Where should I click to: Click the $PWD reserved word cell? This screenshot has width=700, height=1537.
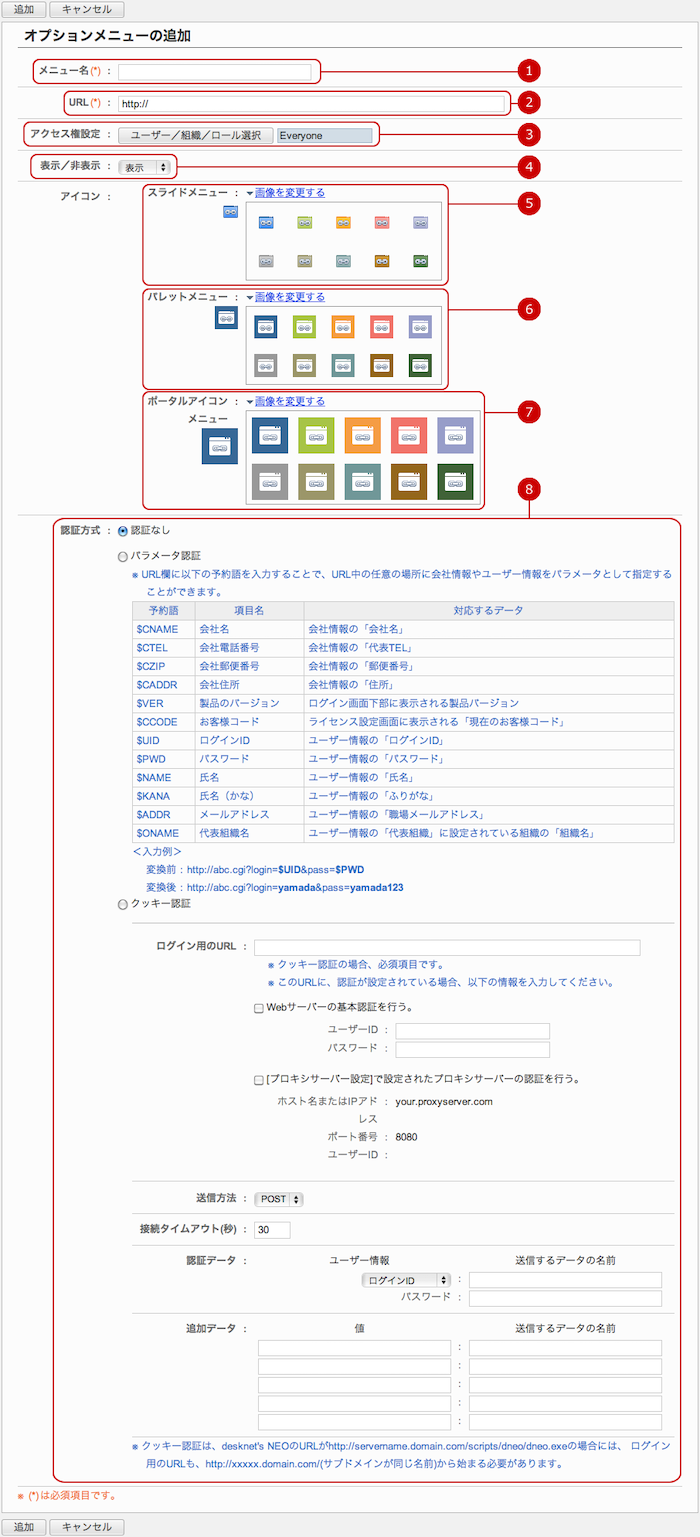[164, 759]
